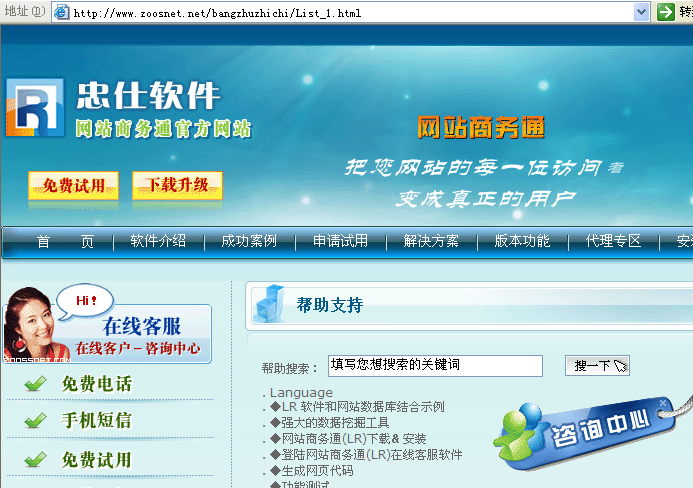Expand the address bar URL dropdown
This screenshot has width=693, height=488.
[x=641, y=12]
